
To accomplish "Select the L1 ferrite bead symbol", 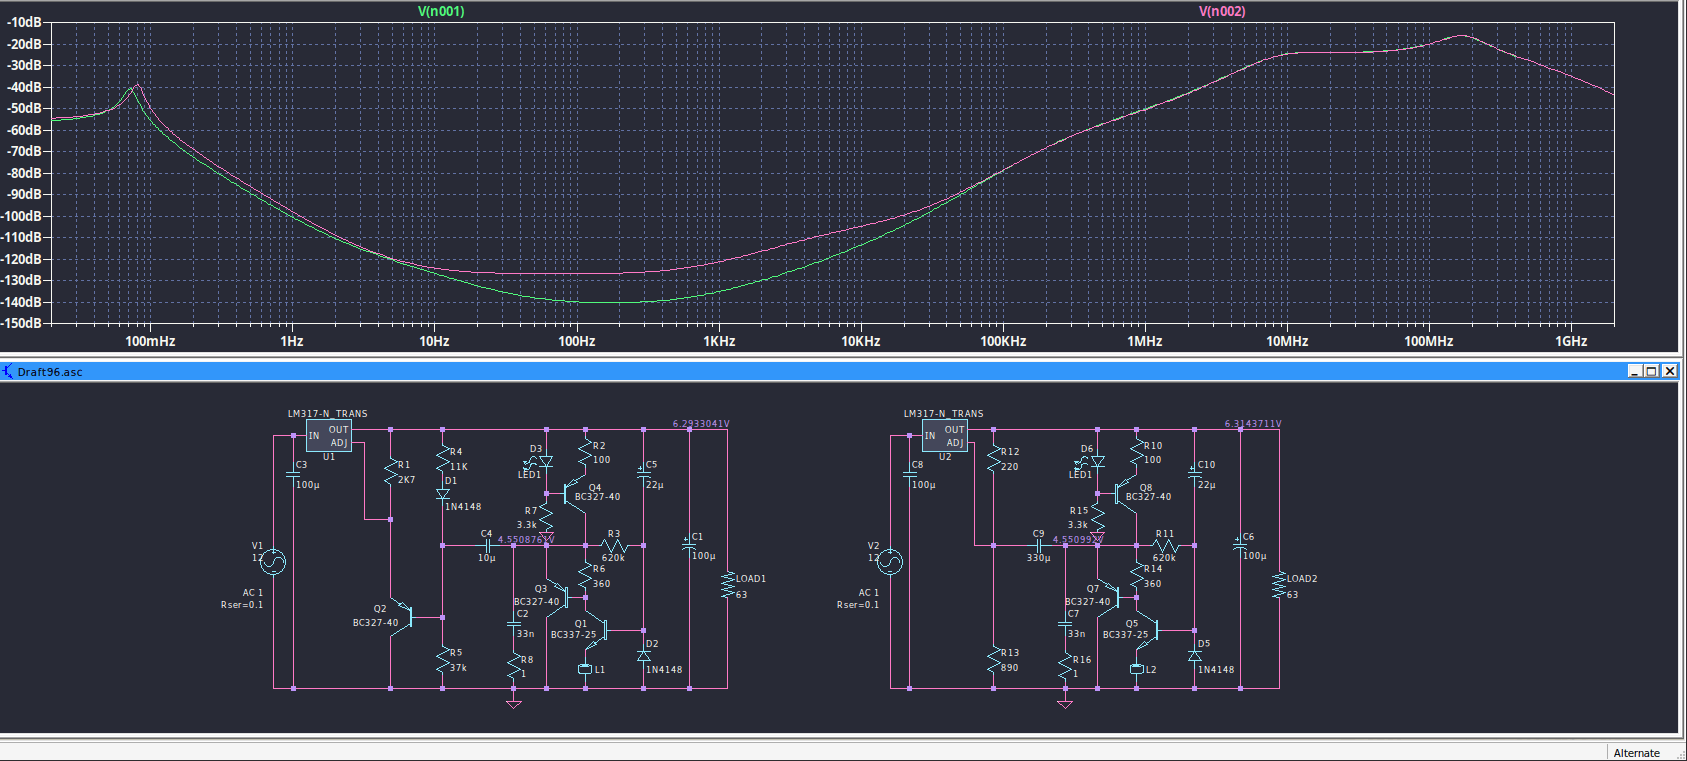I will click(585, 668).
